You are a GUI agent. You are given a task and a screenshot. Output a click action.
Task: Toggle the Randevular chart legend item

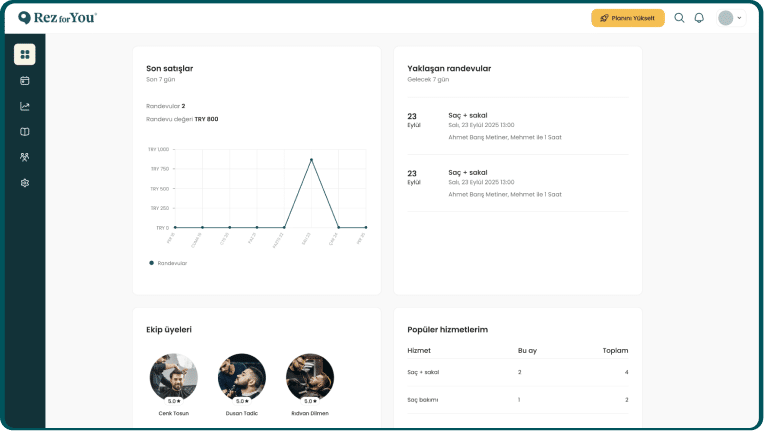(168, 263)
